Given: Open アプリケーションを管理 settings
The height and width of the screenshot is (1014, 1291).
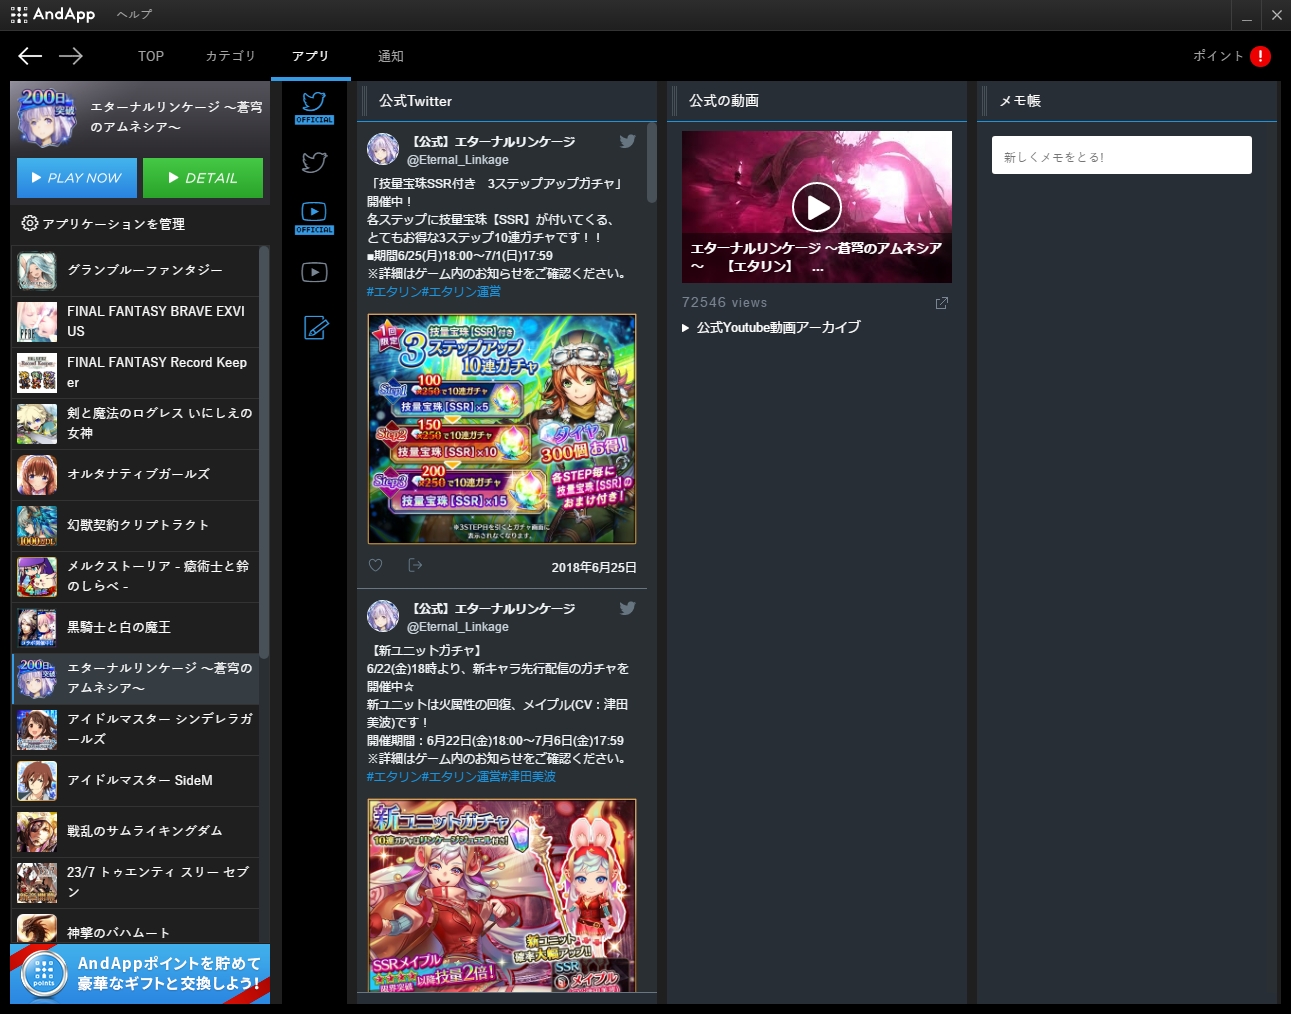Looking at the screenshot, I should 103,224.
